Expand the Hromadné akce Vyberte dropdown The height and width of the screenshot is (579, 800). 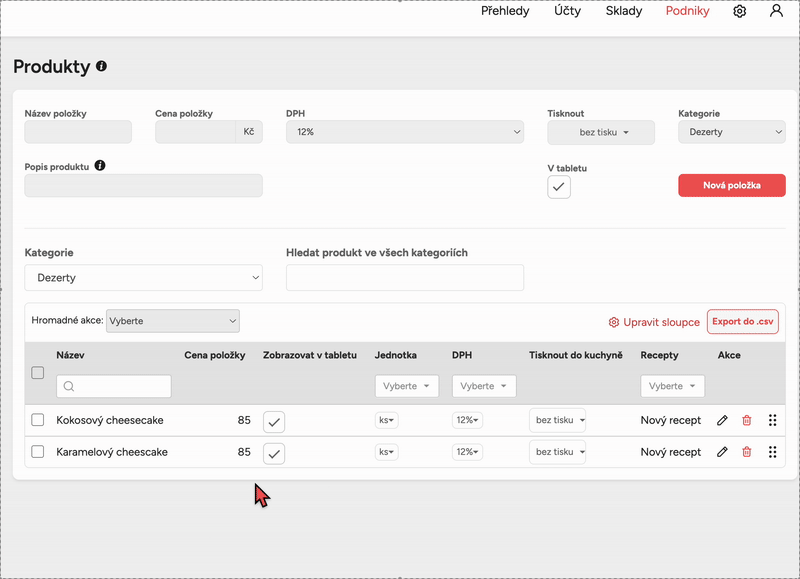pos(172,321)
